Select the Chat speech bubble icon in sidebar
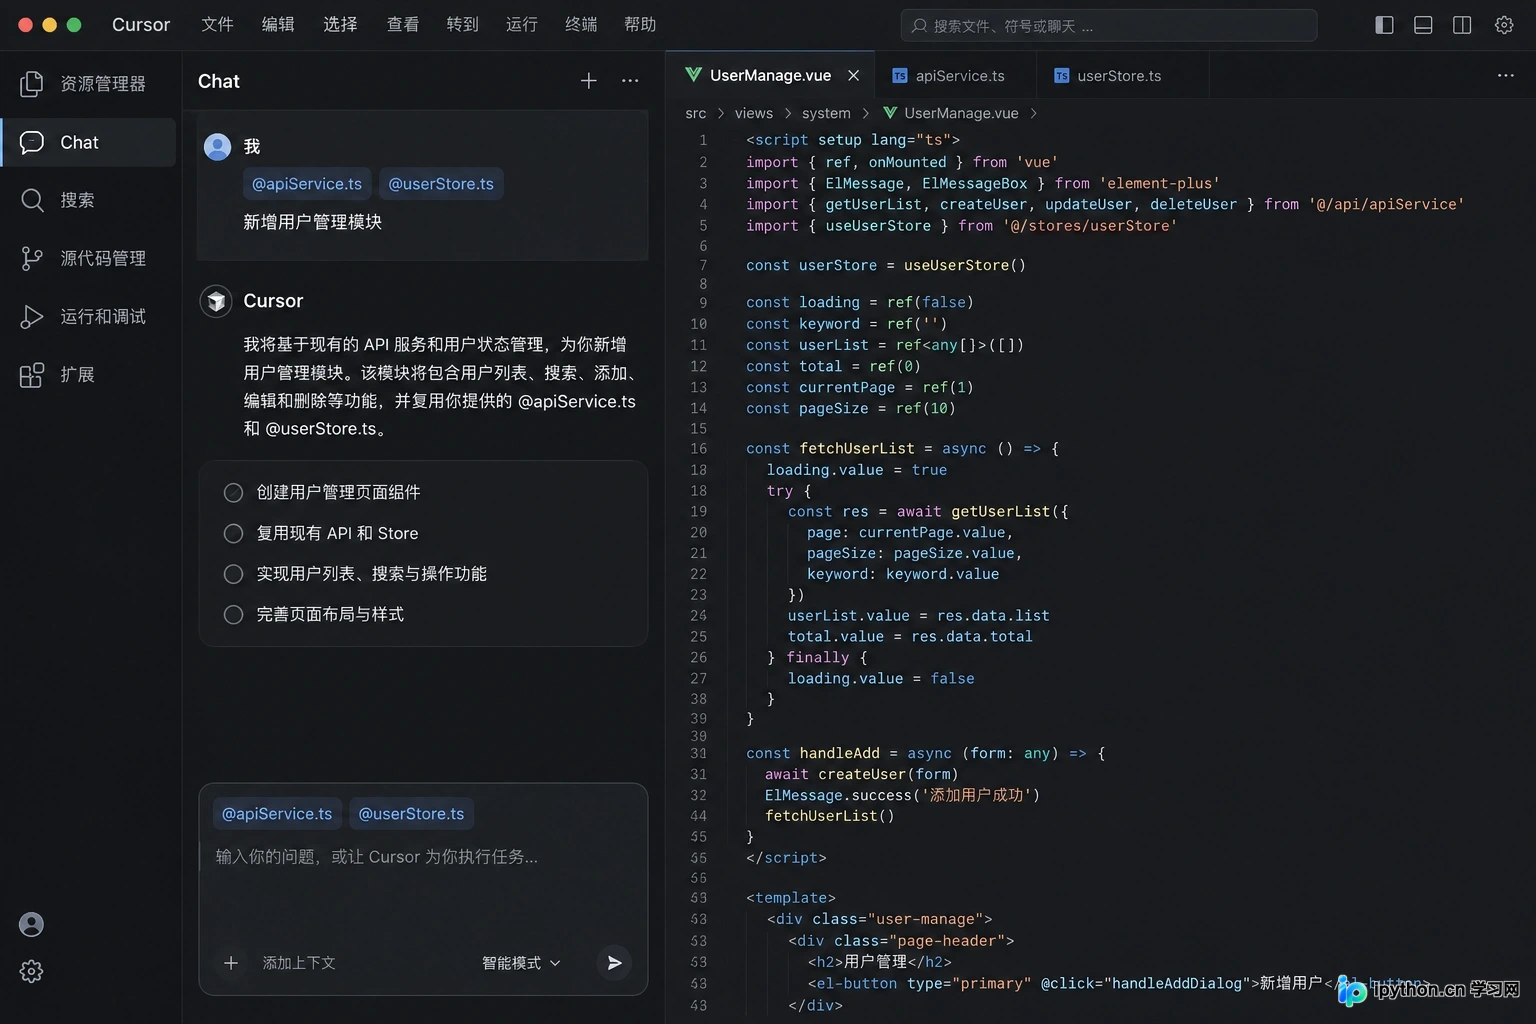 (32, 142)
